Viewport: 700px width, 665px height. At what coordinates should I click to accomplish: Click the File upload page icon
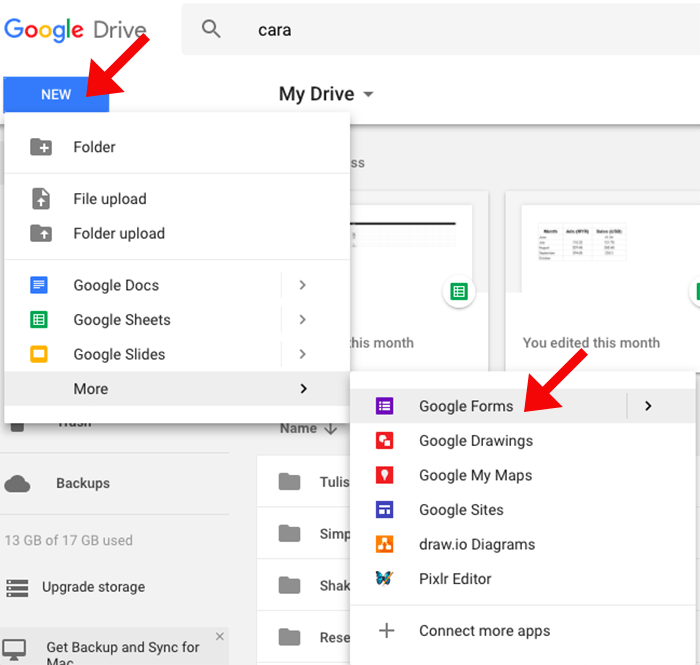(x=41, y=199)
